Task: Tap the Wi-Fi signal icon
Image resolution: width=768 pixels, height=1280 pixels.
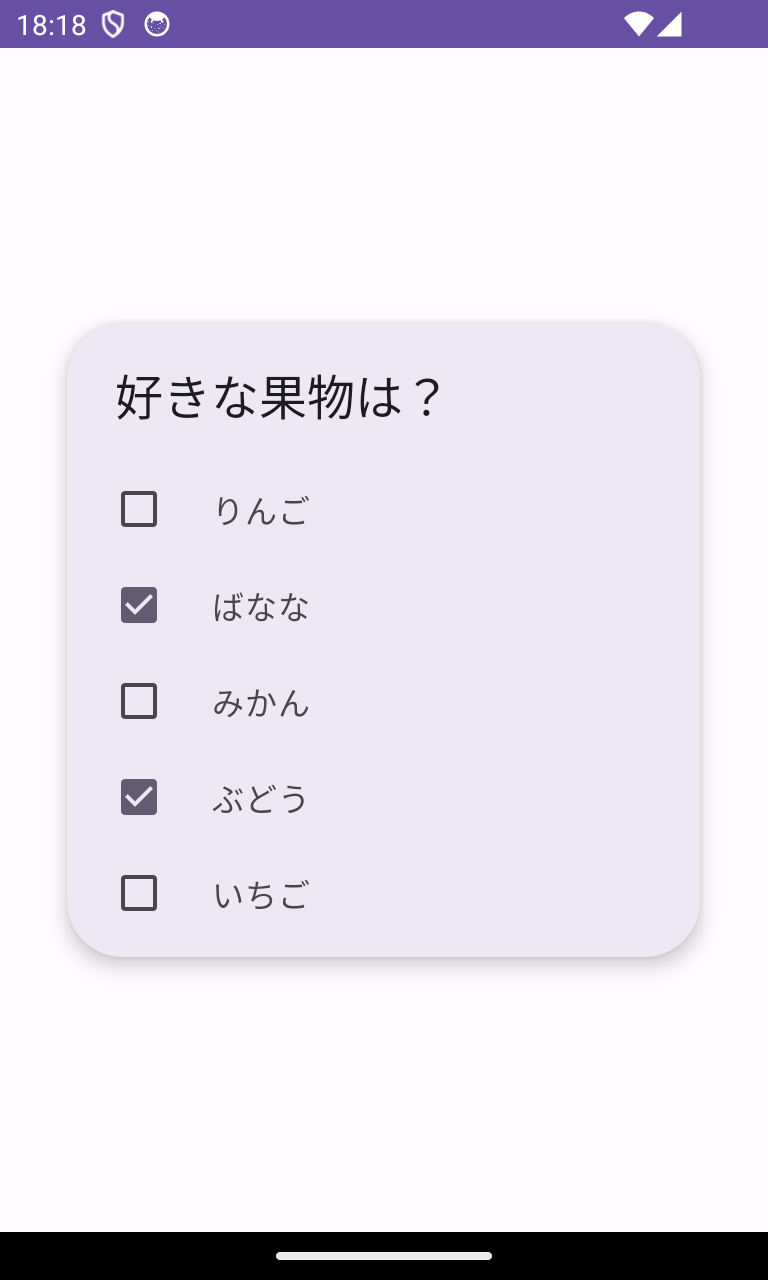Action: 638,24
